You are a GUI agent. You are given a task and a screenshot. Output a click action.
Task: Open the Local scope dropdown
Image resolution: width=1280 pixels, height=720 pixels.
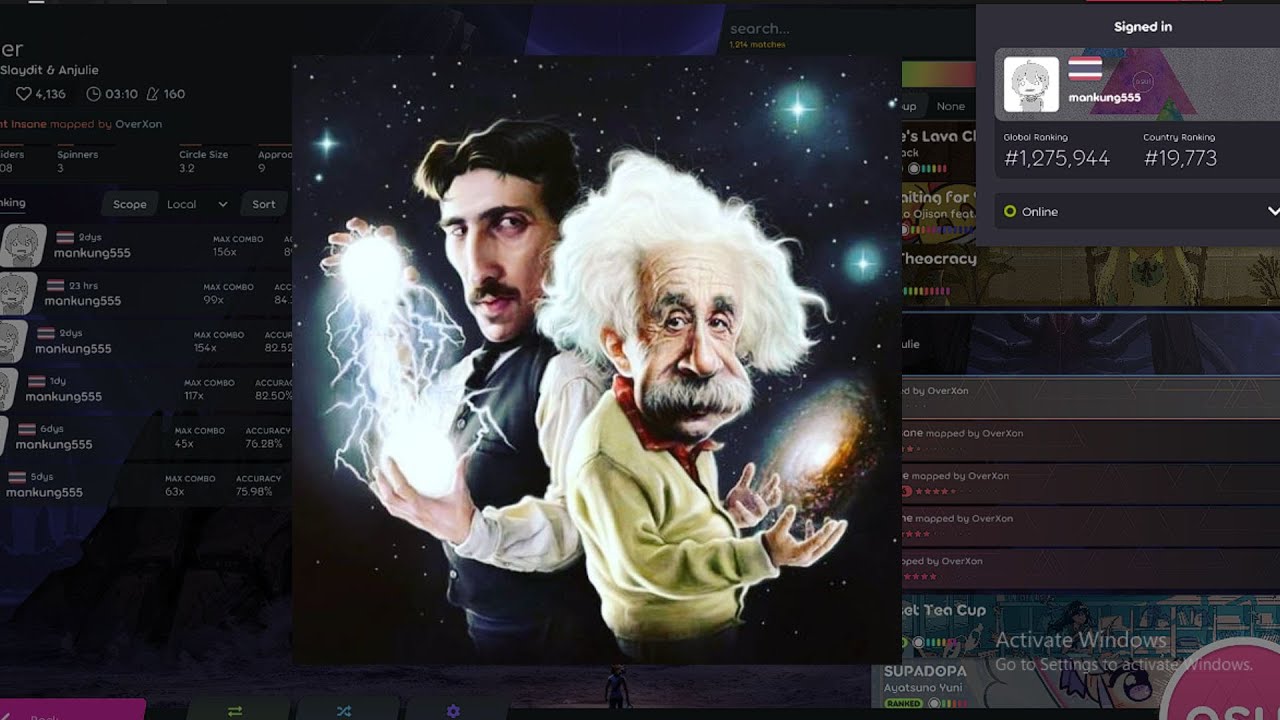pos(197,204)
